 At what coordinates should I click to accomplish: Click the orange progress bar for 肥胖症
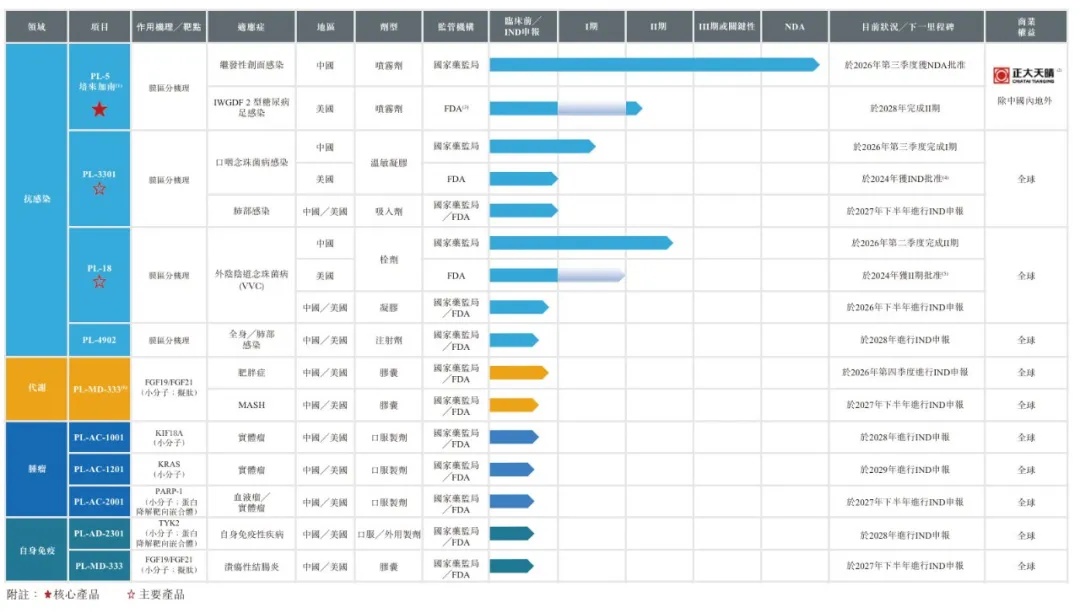519,373
